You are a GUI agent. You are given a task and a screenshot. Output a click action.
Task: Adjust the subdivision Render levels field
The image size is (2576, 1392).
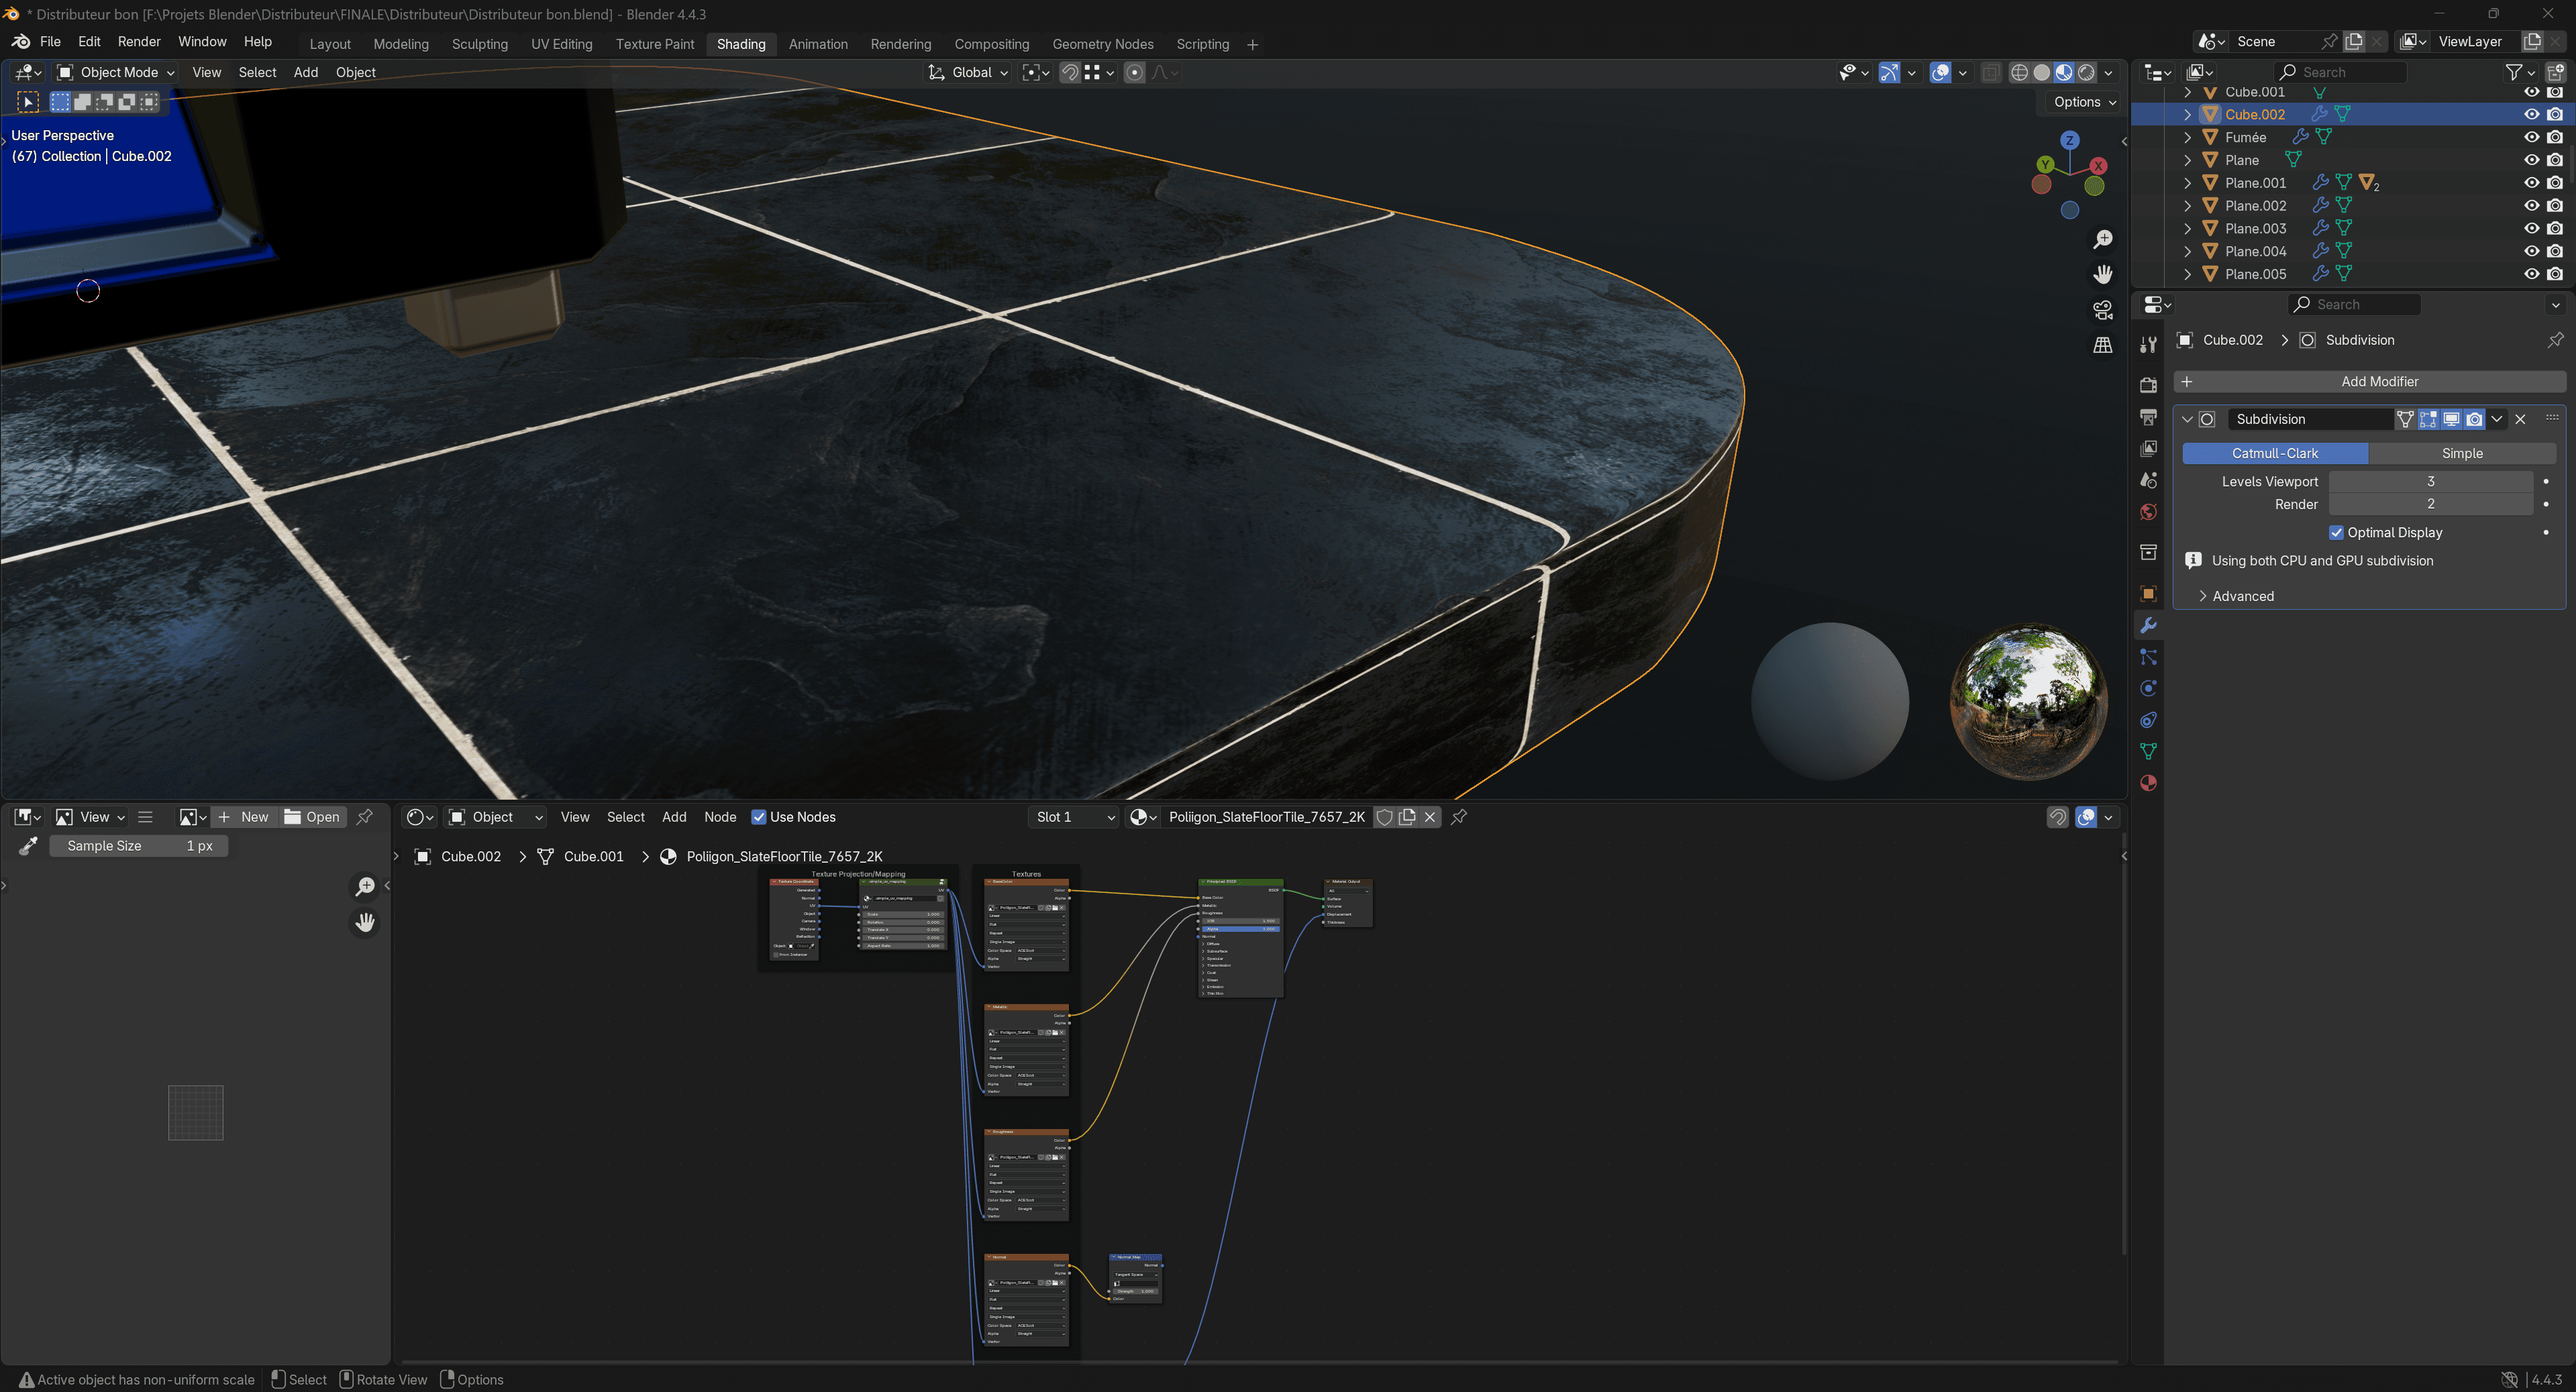coord(2431,504)
